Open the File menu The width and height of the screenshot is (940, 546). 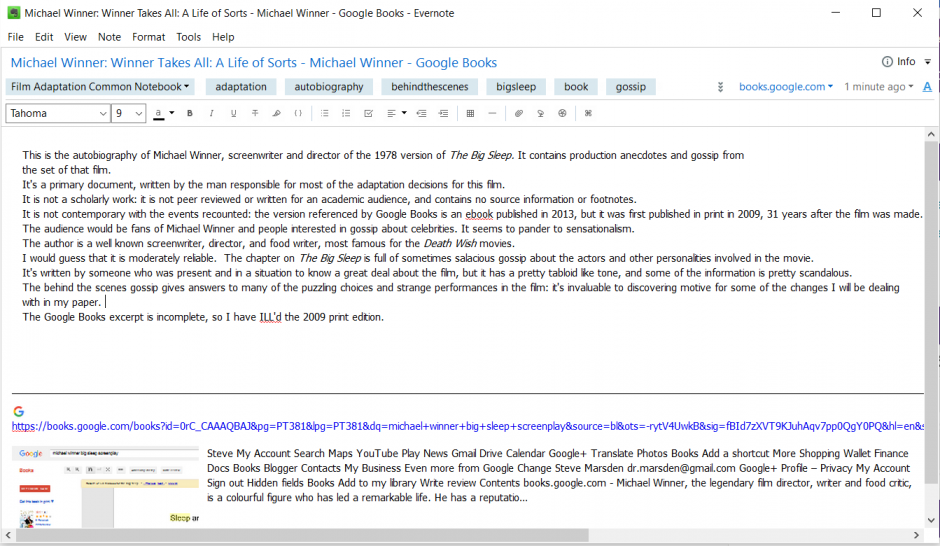[x=16, y=37]
